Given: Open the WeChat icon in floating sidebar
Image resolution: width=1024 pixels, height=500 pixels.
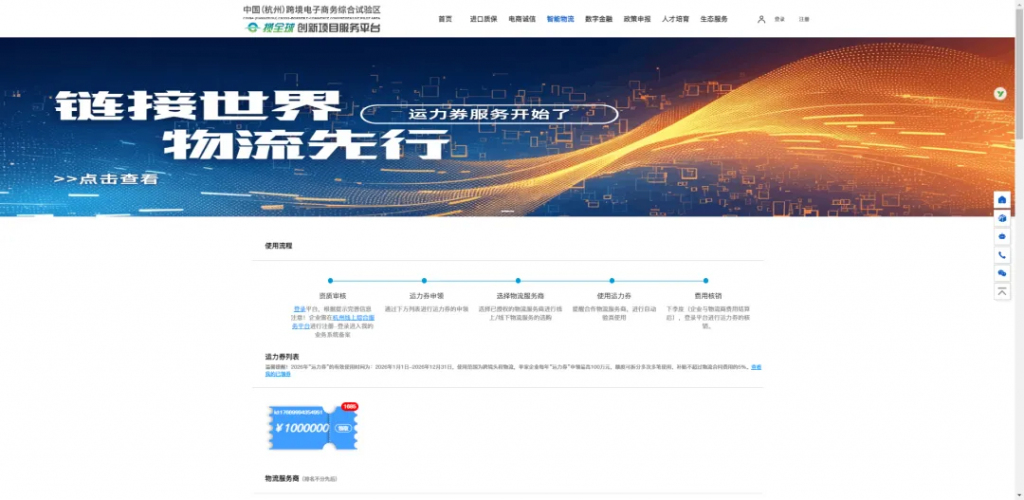Looking at the screenshot, I should (1002, 273).
